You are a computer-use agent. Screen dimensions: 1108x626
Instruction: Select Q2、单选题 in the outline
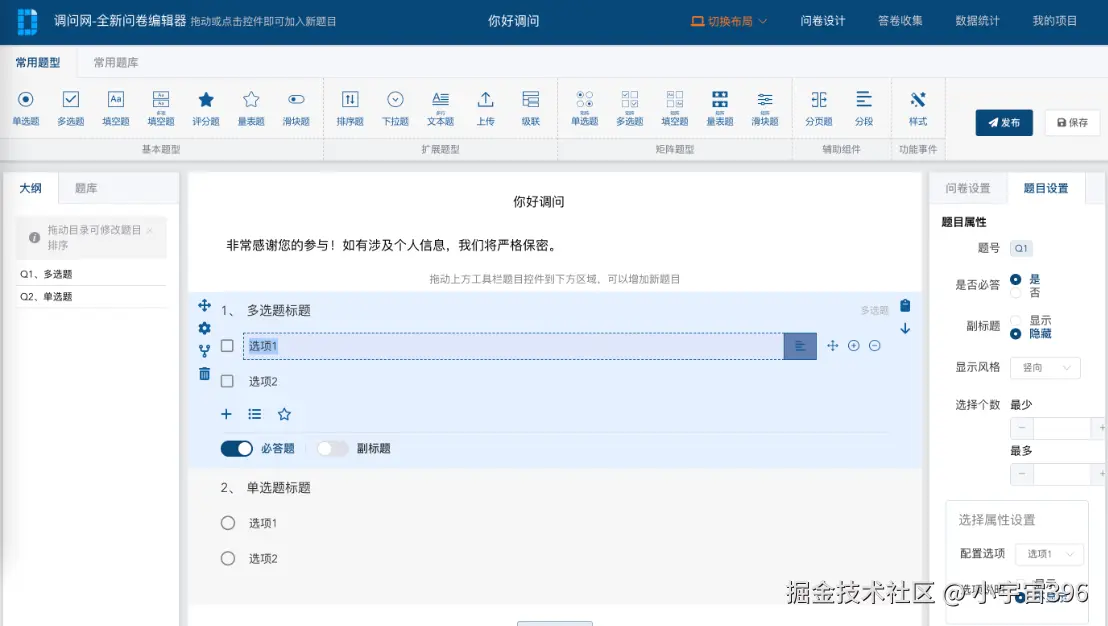tap(92, 297)
